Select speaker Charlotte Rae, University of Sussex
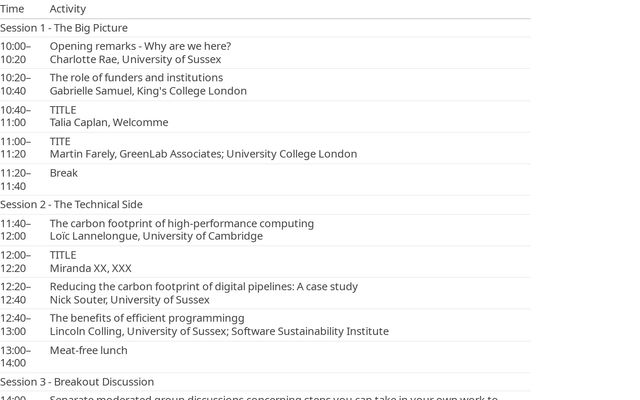This screenshot has height=400, width=640. pos(135,59)
